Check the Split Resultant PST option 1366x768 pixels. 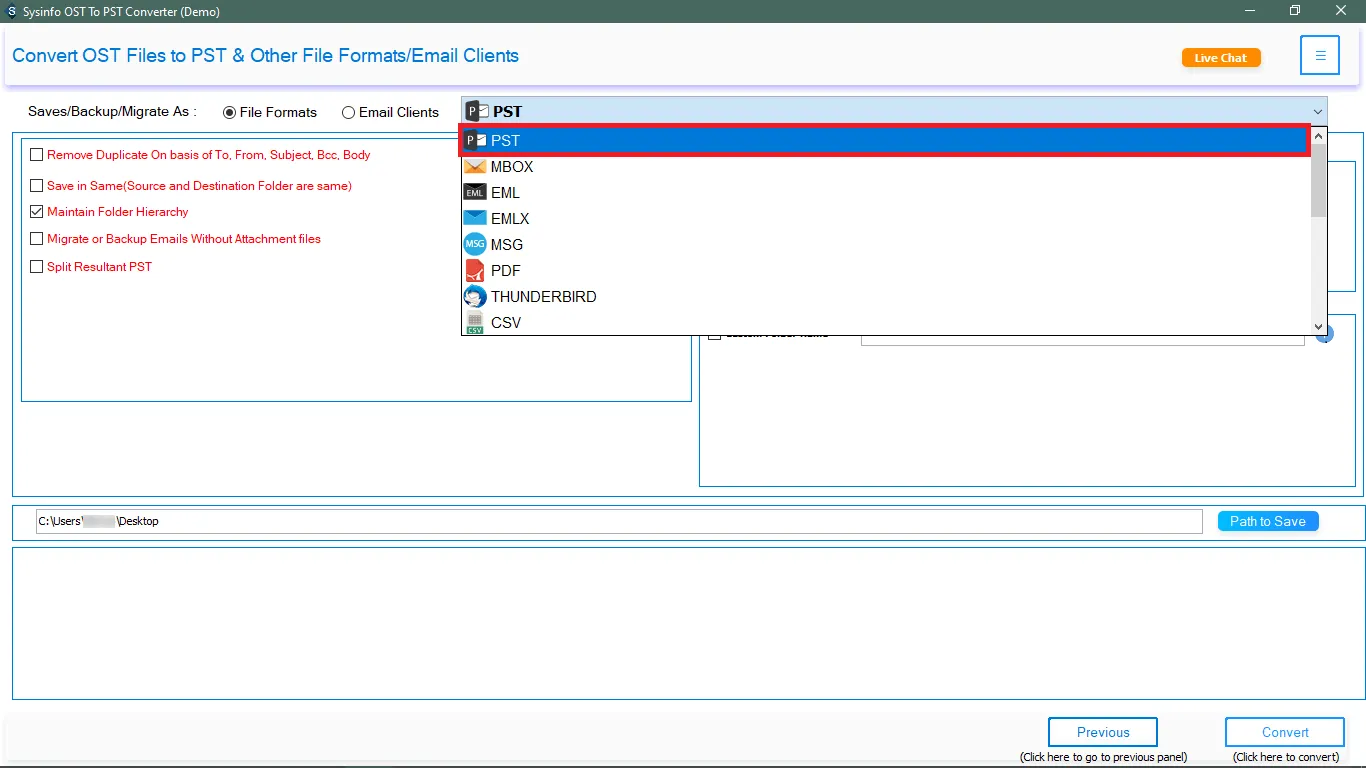(37, 267)
